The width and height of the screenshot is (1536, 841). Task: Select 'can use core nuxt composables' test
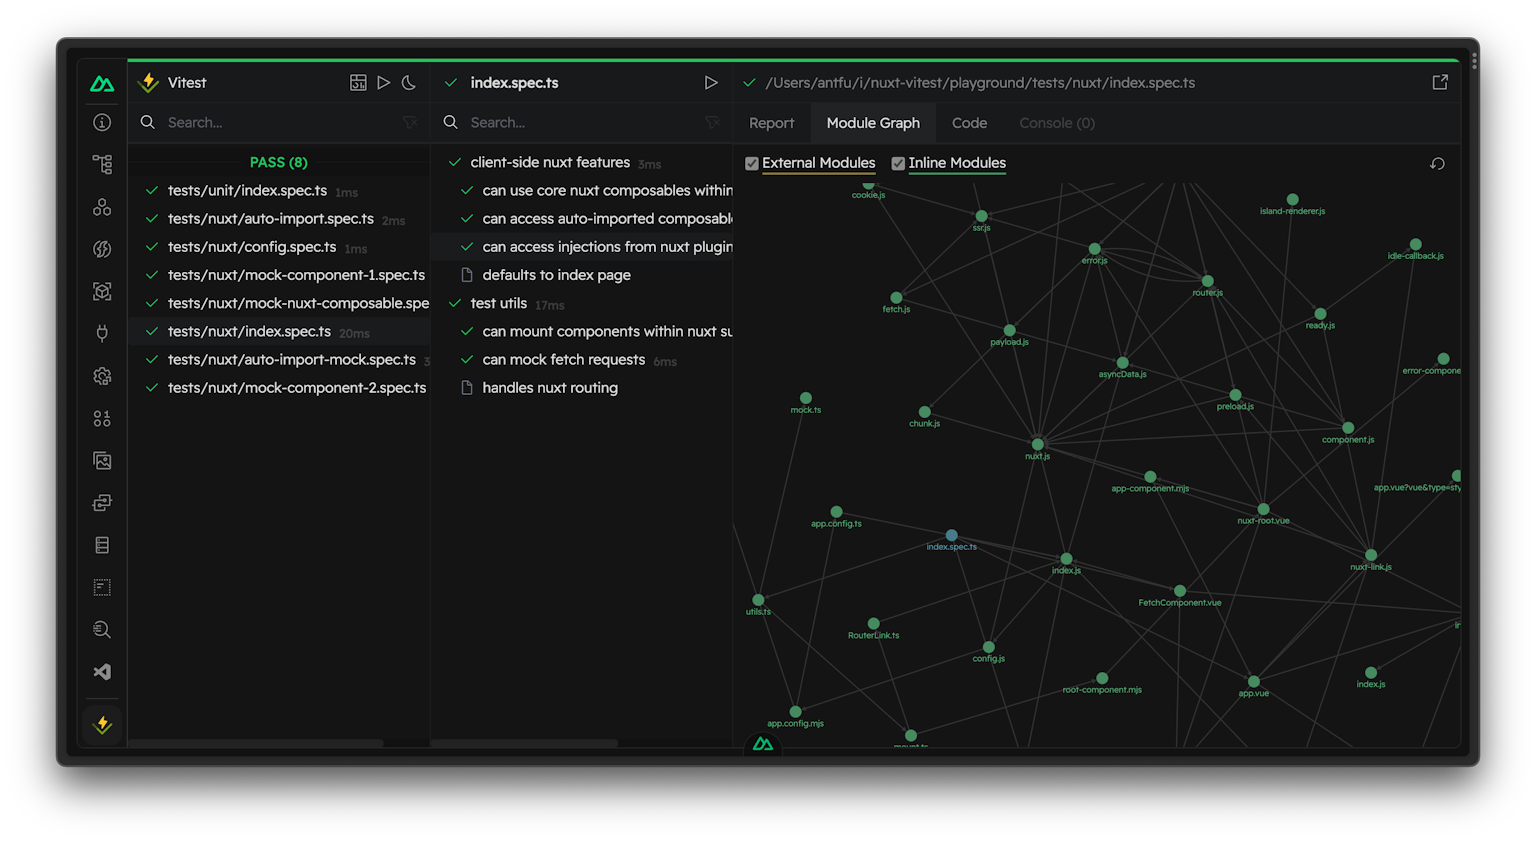point(582,190)
